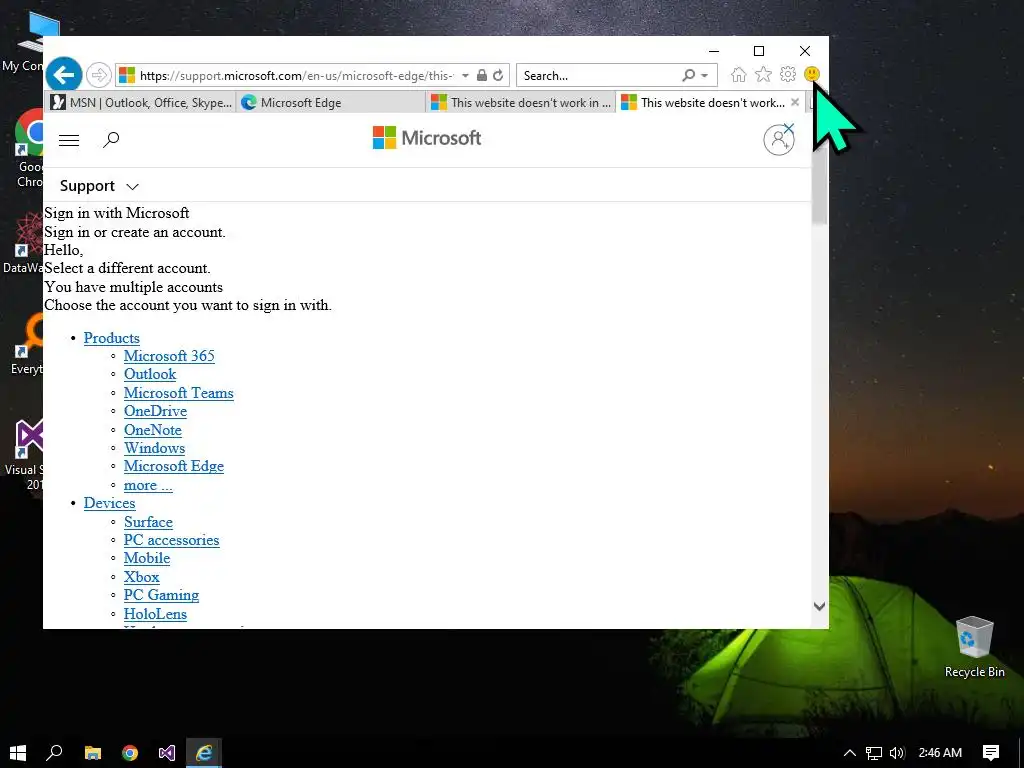
Task: Click the address bar URL field
Action: pos(296,76)
